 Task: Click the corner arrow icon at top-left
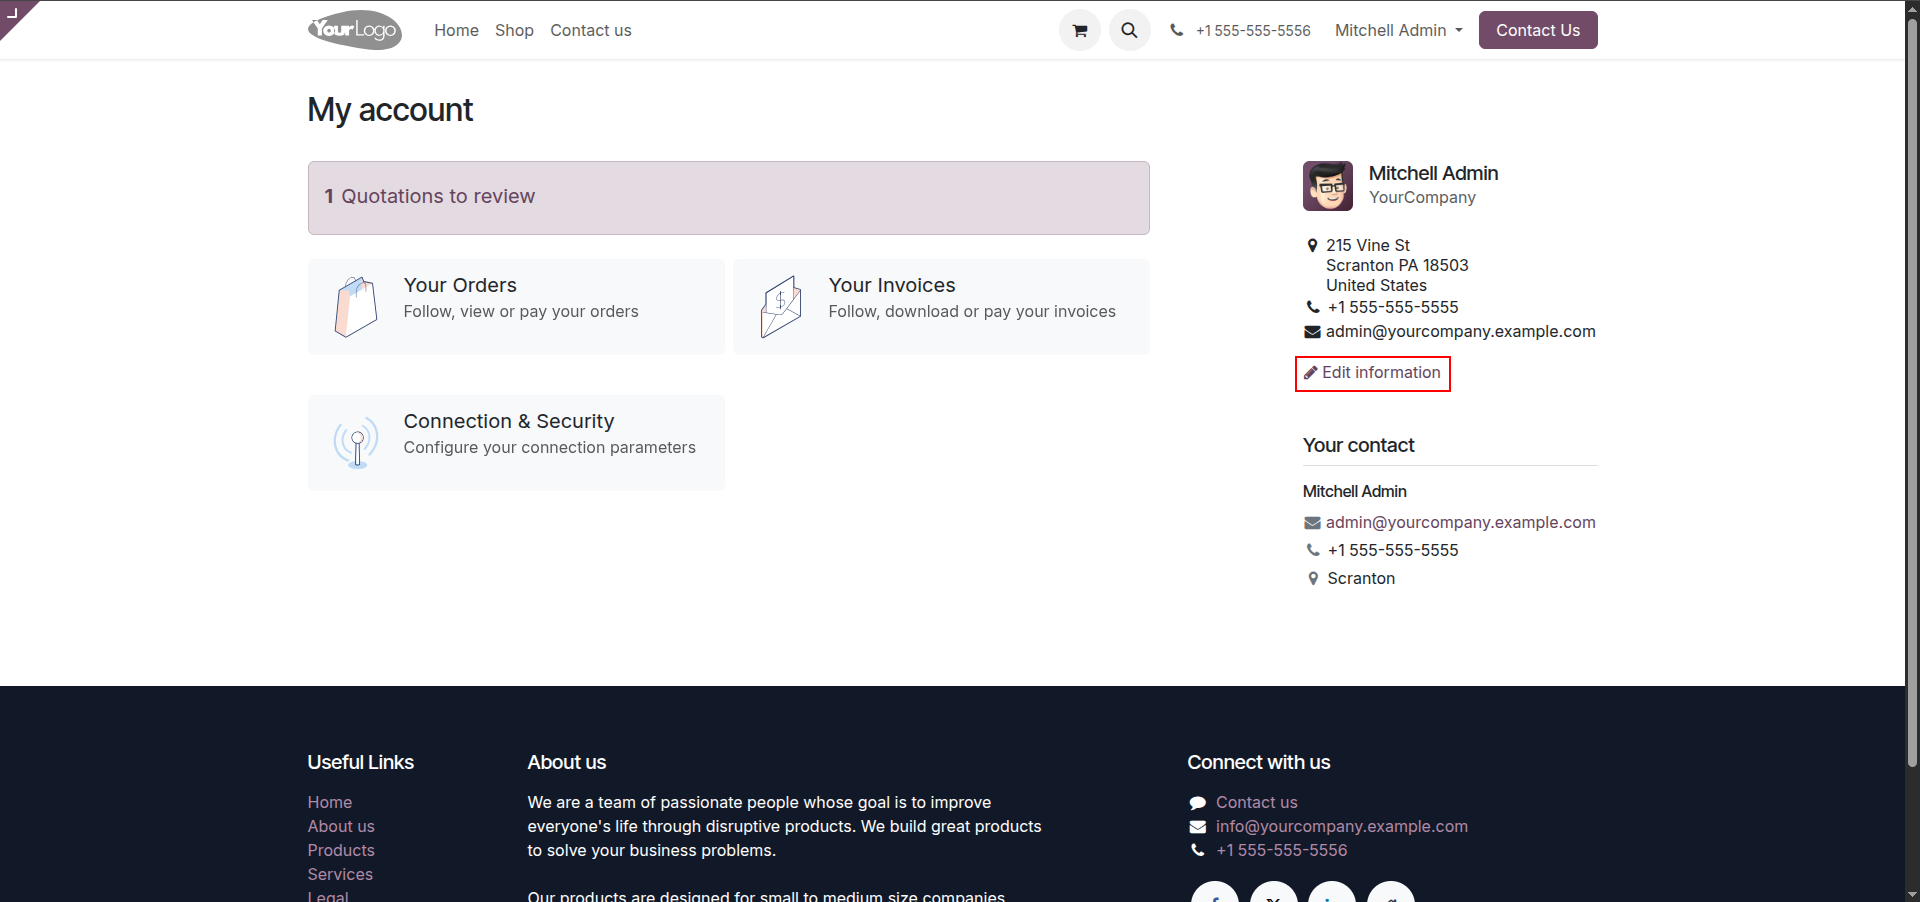(14, 12)
